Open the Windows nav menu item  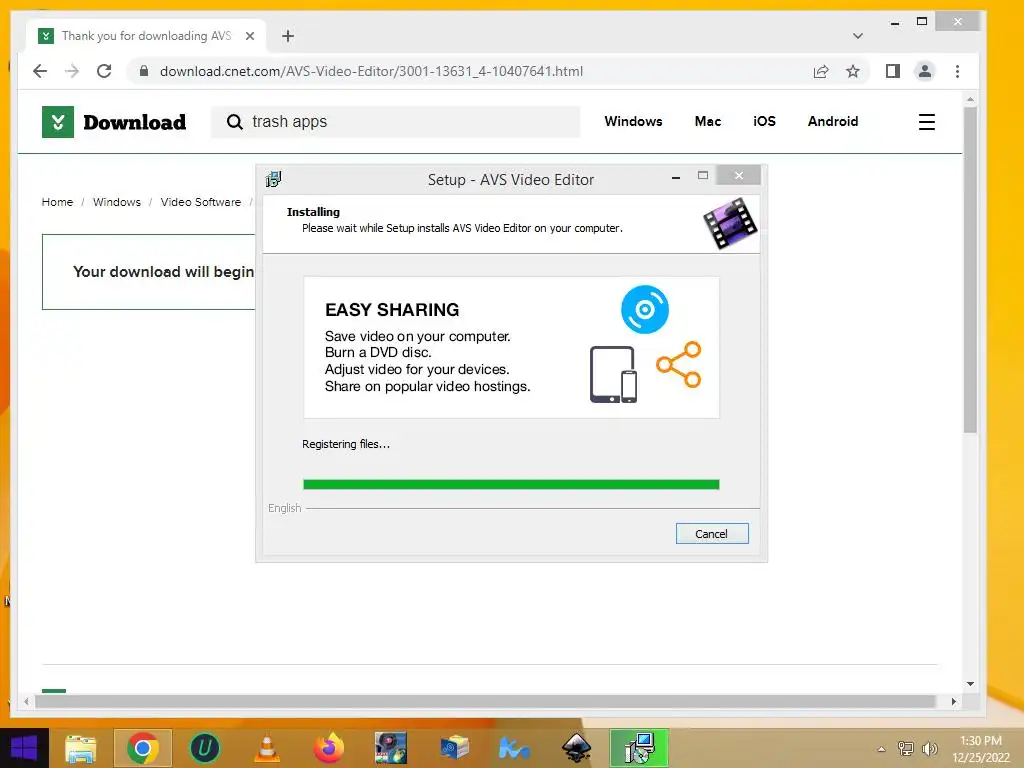click(633, 121)
